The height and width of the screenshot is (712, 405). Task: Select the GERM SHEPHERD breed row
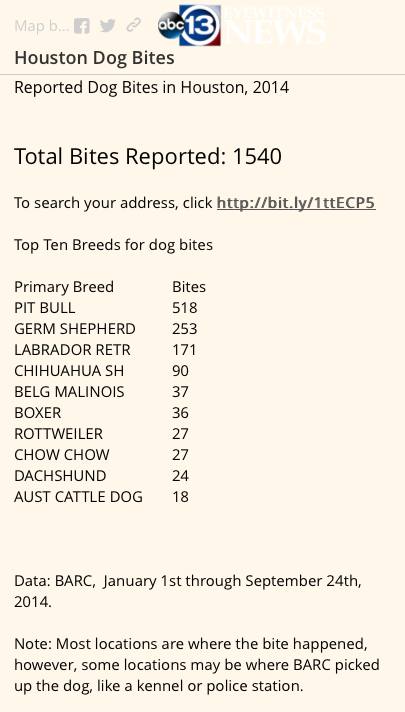click(x=106, y=329)
